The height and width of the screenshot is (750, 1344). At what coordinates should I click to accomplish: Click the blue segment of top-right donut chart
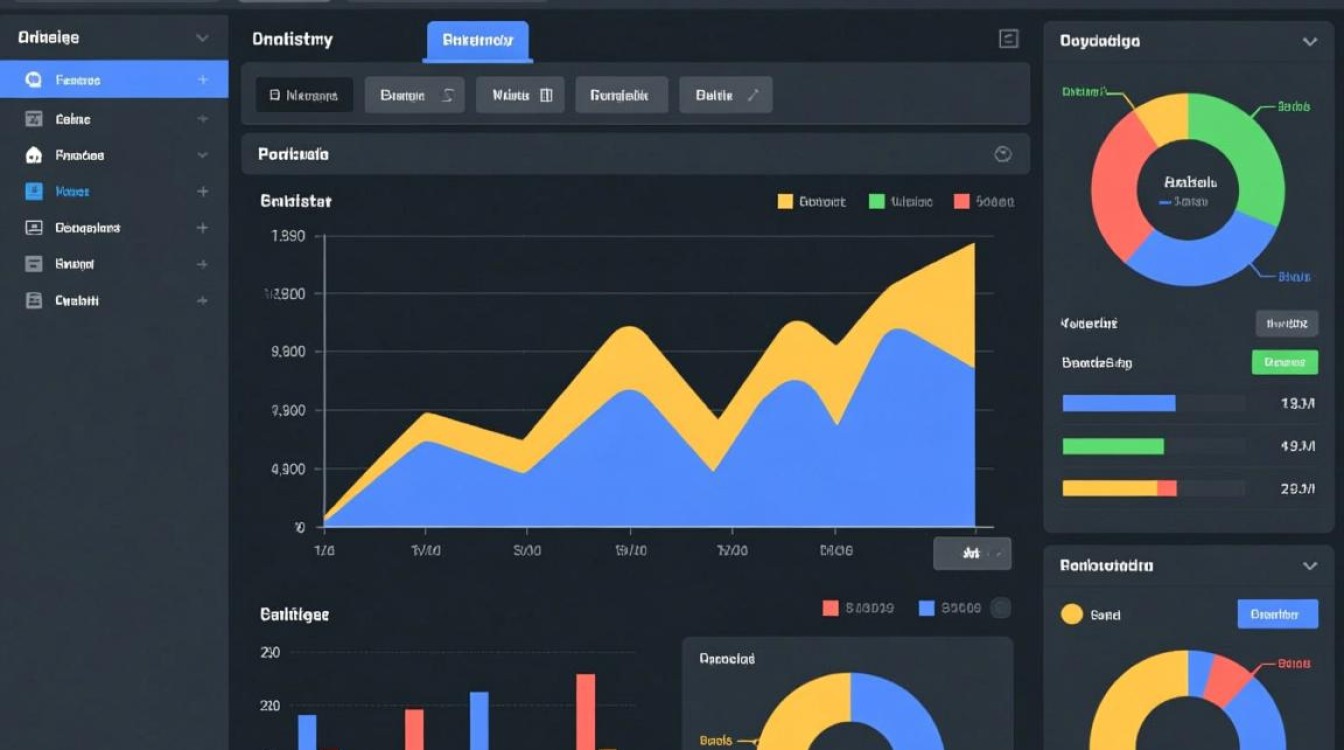pos(1200,260)
